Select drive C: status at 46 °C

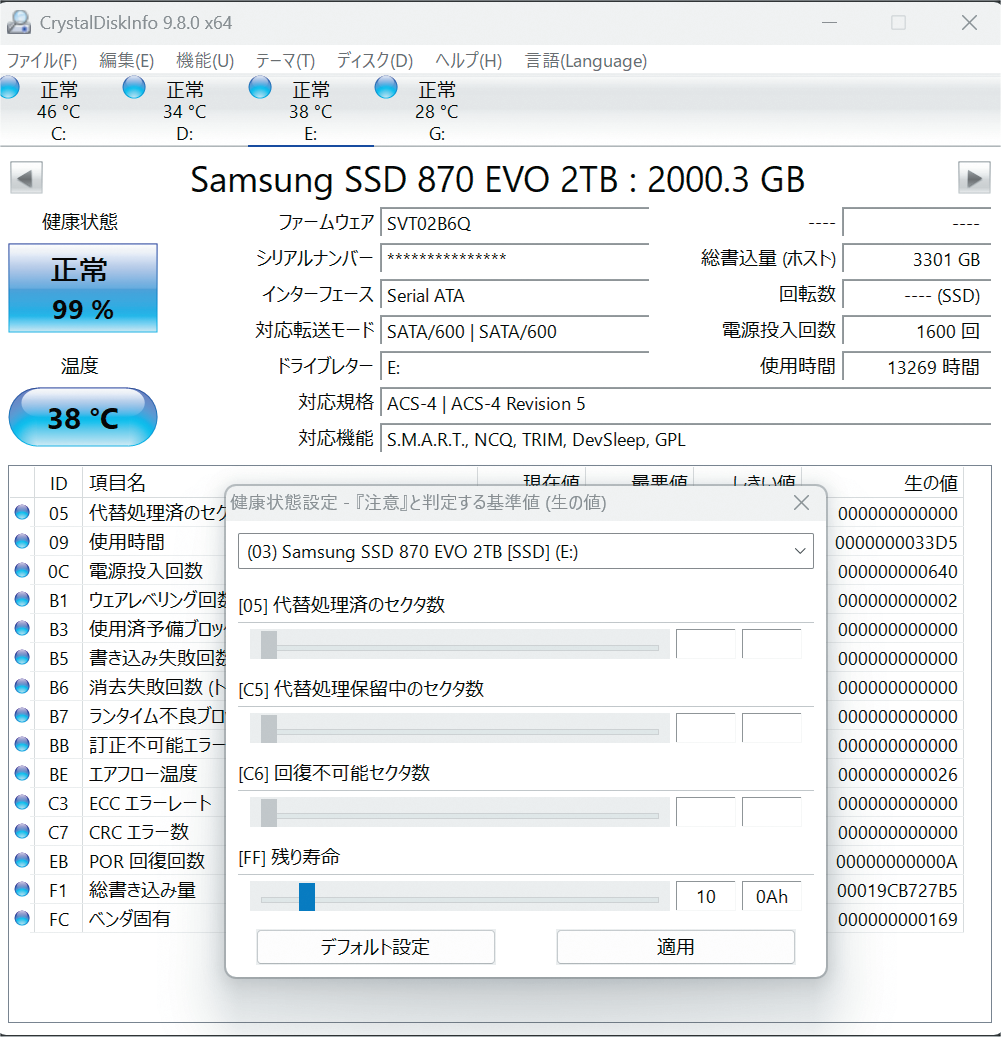click(x=58, y=110)
